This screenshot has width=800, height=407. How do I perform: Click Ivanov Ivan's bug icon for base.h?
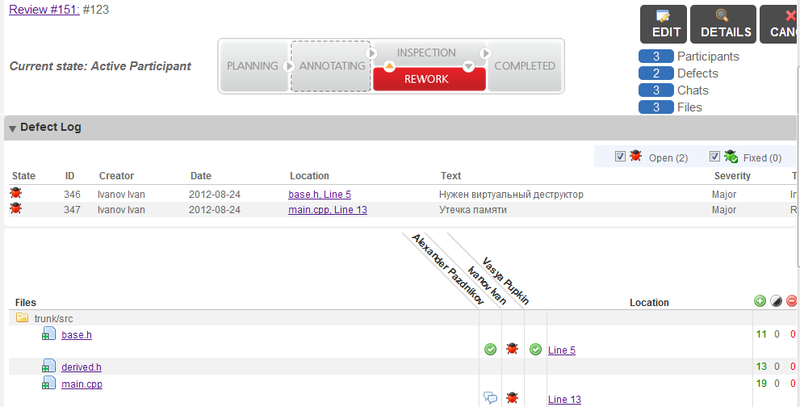point(512,348)
